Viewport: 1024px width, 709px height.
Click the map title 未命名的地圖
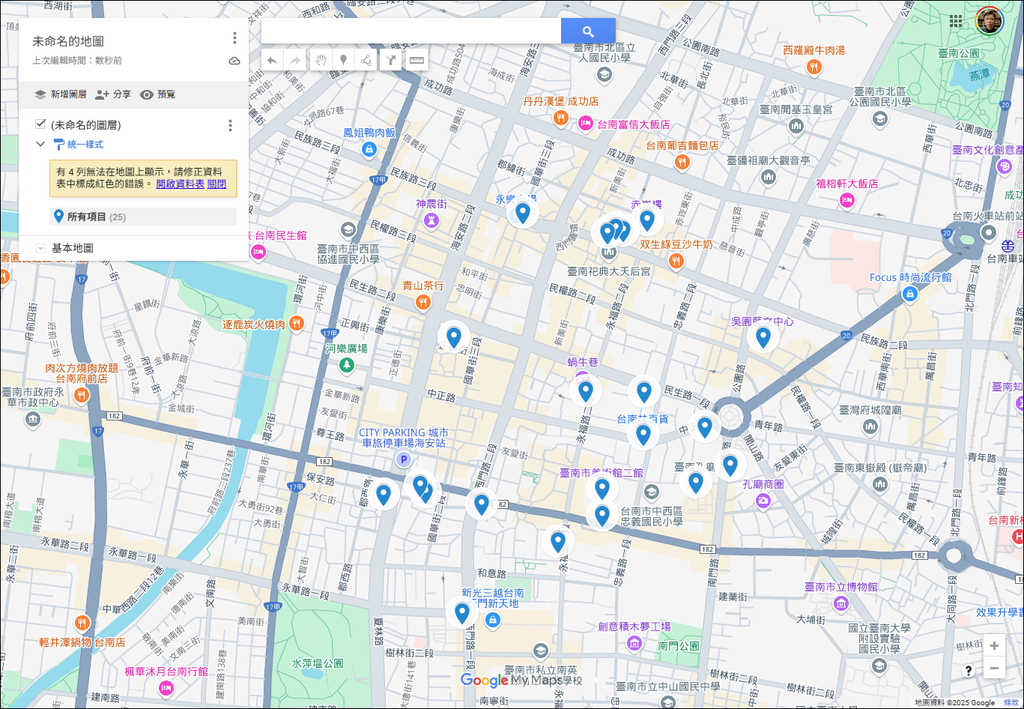tap(69, 40)
